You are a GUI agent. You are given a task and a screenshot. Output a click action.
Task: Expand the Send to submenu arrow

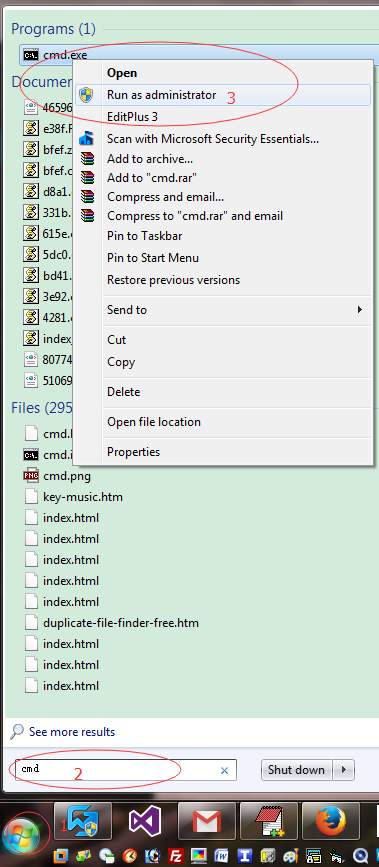pos(360,310)
